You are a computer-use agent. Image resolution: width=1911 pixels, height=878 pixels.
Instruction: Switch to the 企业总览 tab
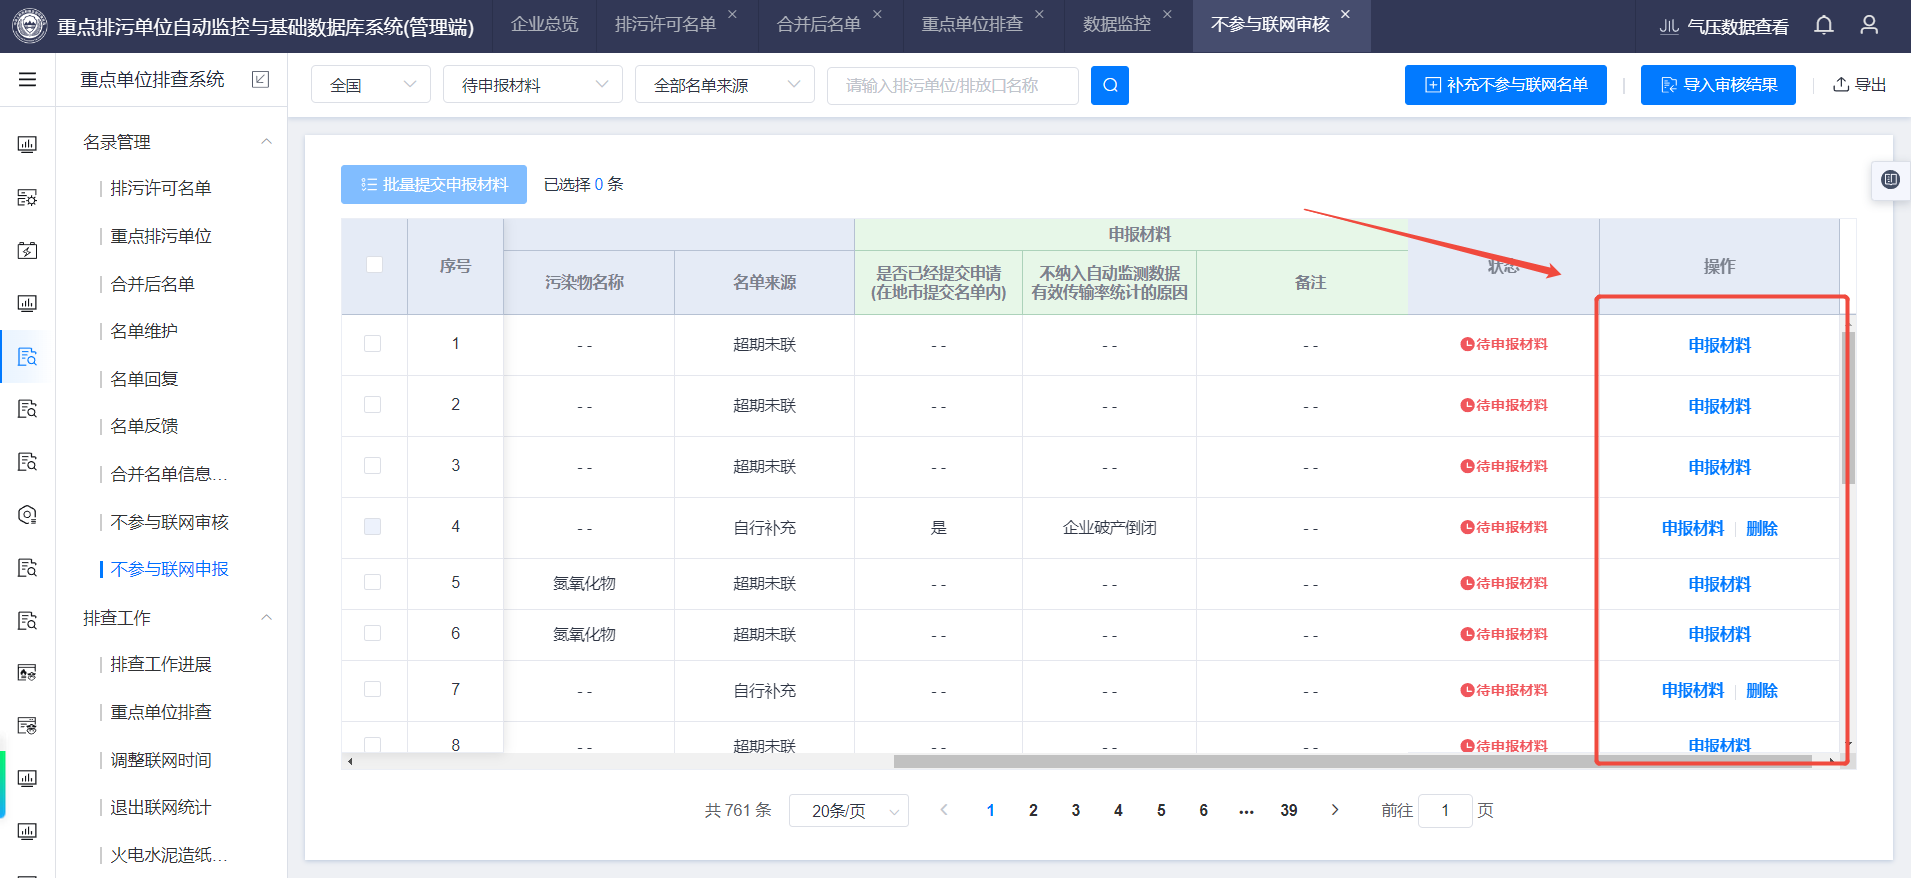point(545,25)
